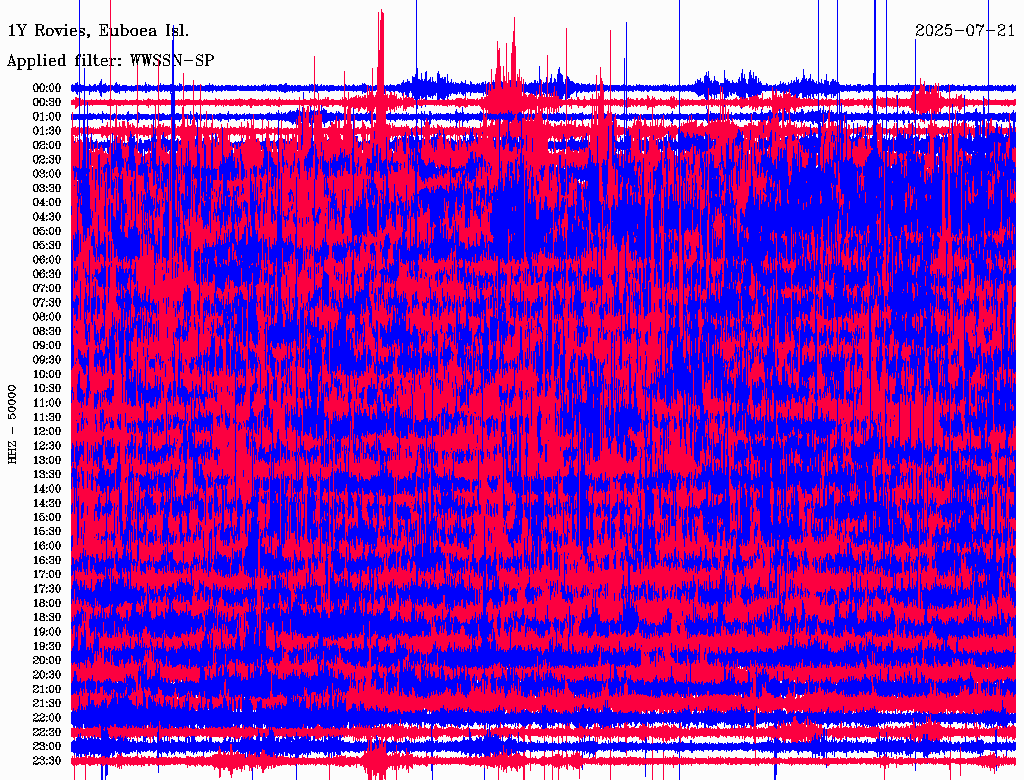
Task: Click the 04:00 time label
Action: (x=47, y=203)
